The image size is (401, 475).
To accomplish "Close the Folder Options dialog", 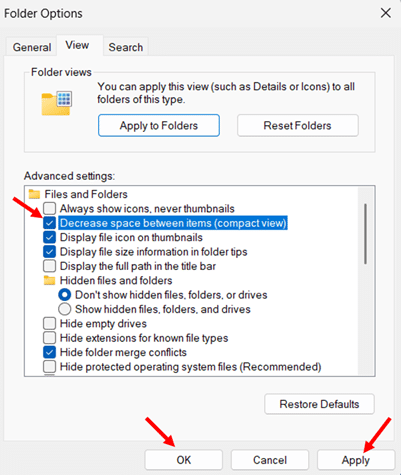I will point(386,13).
